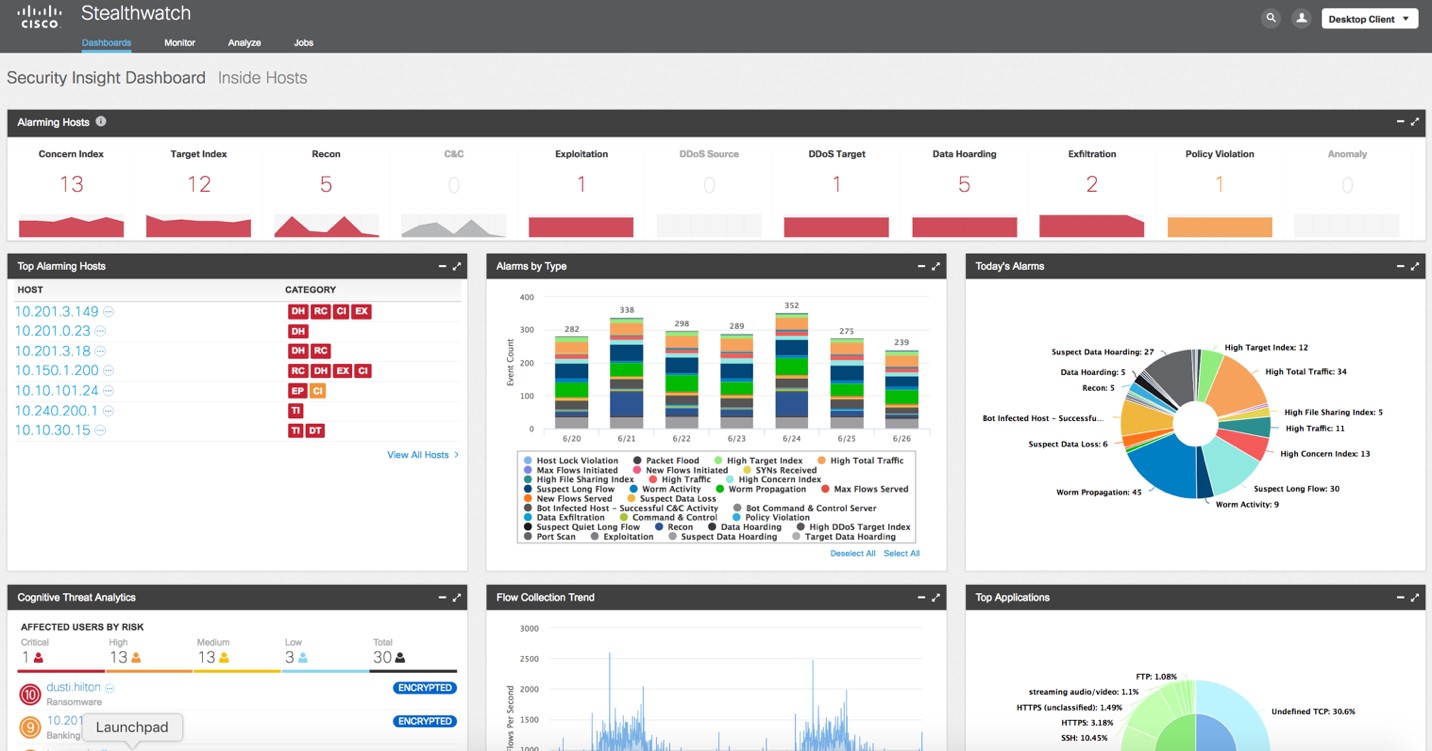Open the Desktop Client dropdown
The image size is (1432, 751).
1368,19
